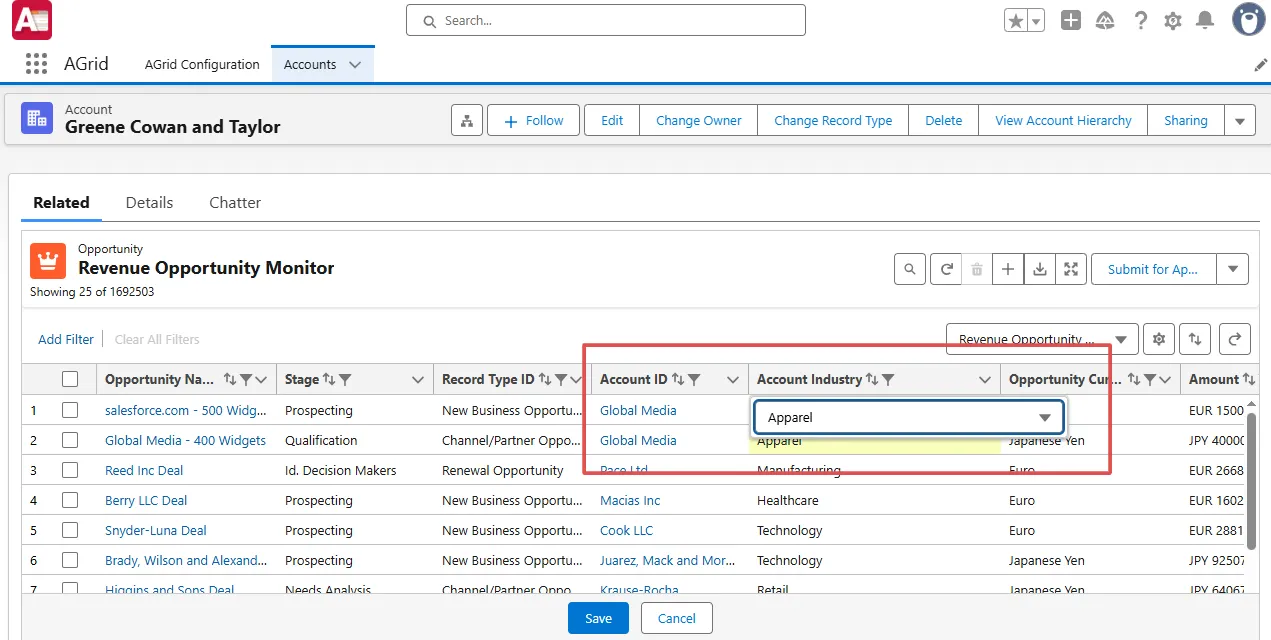Toggle the select-all rows checkbox
This screenshot has height=640, width=1271.
[x=70, y=379]
